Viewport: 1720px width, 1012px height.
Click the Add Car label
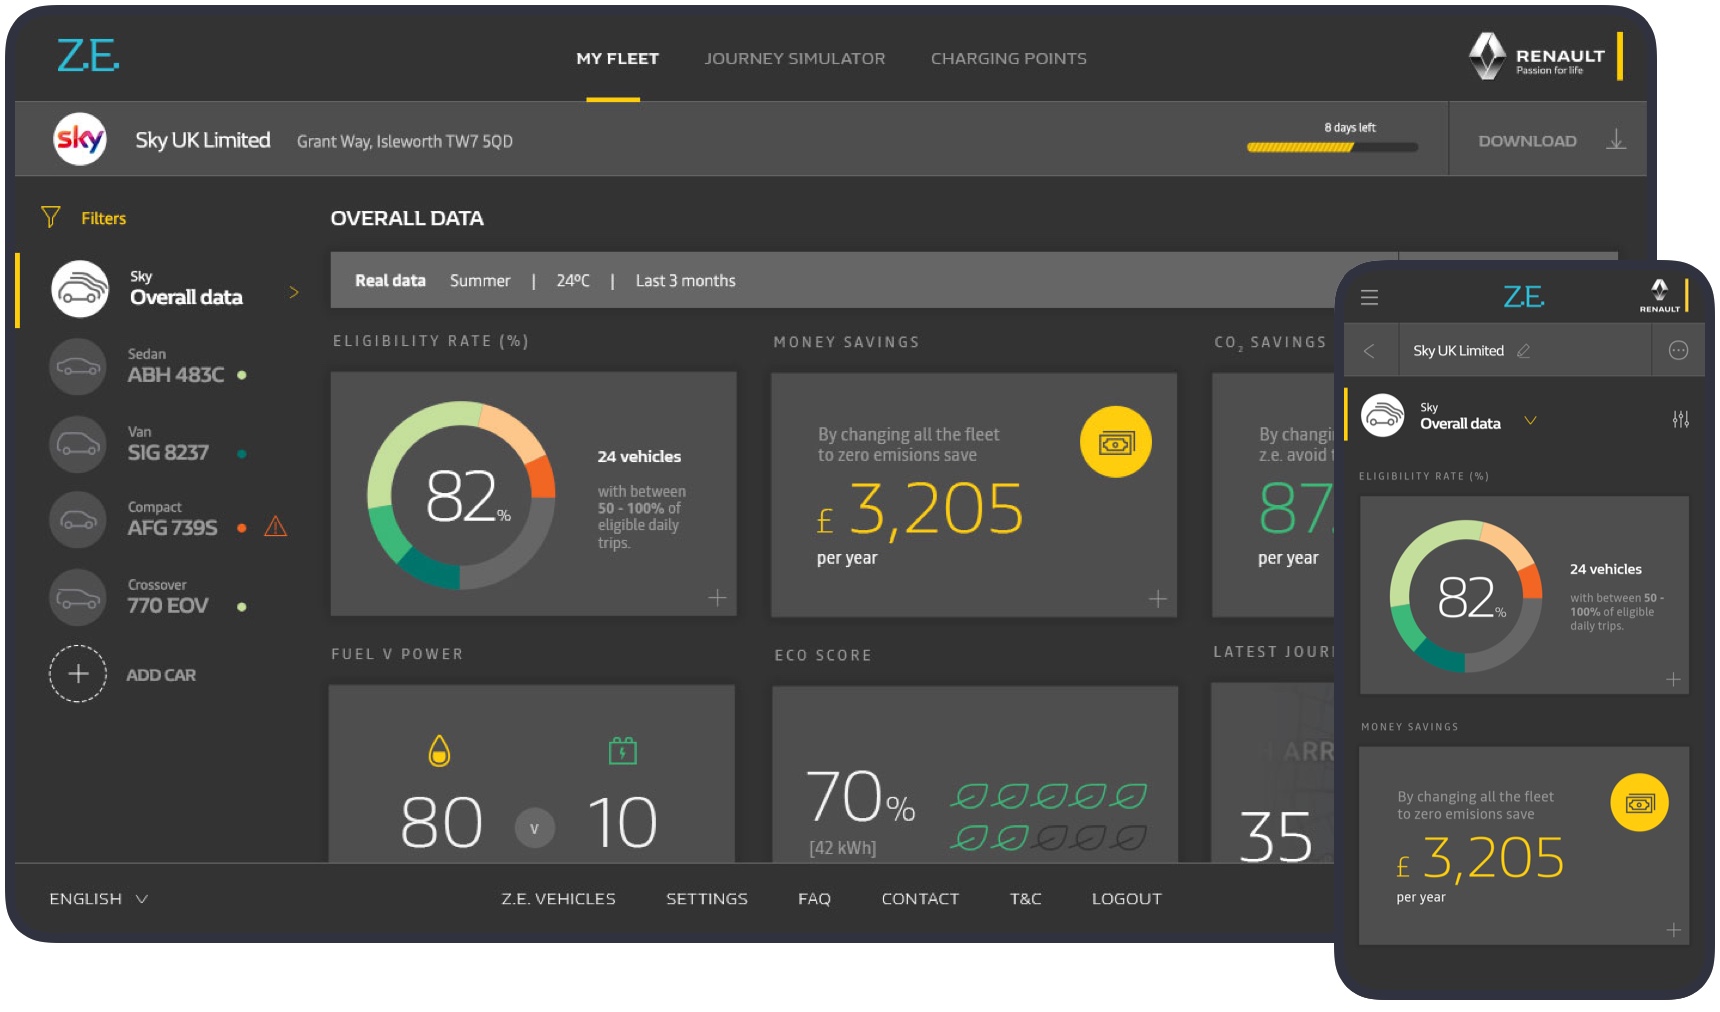point(161,675)
